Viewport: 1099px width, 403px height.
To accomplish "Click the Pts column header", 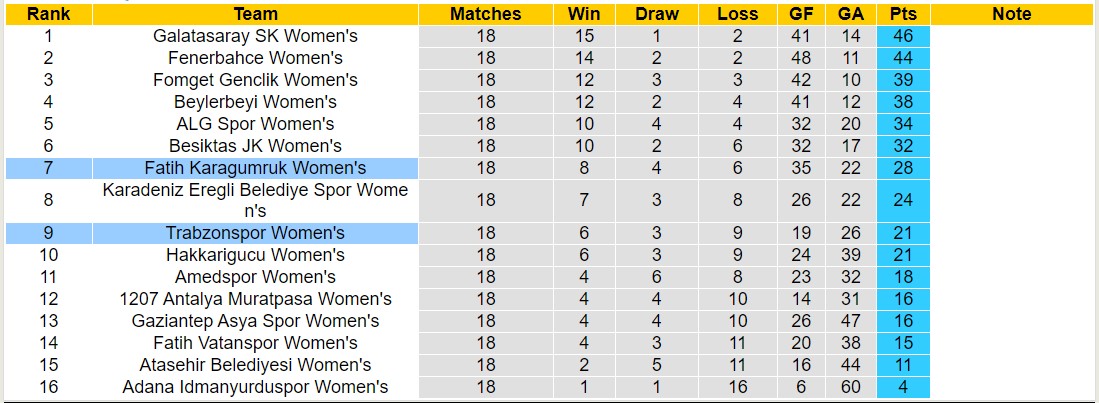I will coord(903,14).
